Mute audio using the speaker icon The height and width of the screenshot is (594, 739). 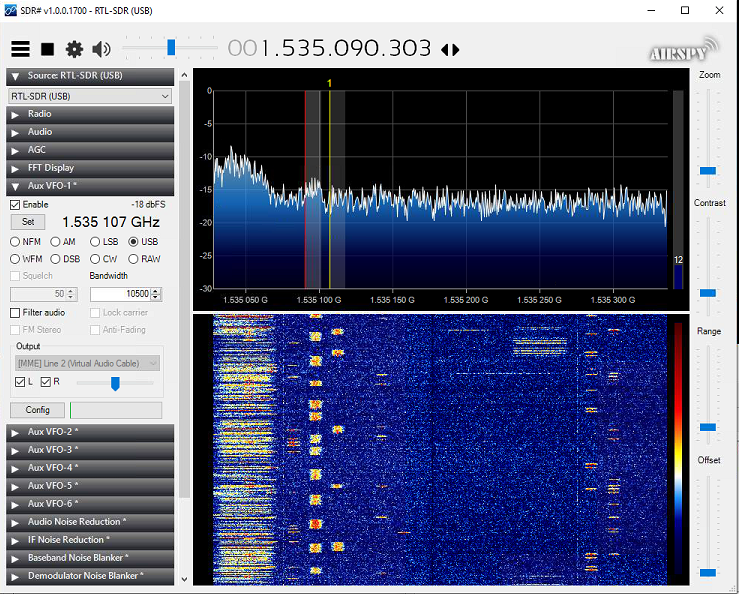101,49
